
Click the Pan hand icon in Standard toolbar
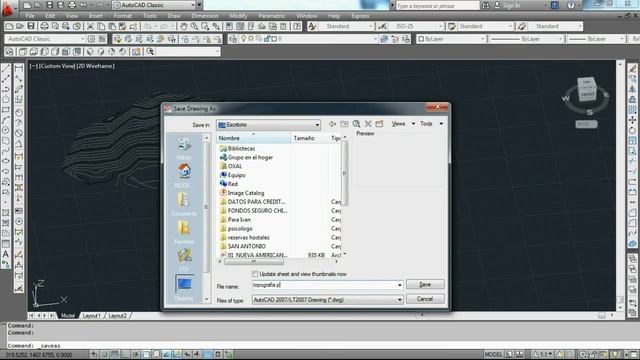point(184,26)
